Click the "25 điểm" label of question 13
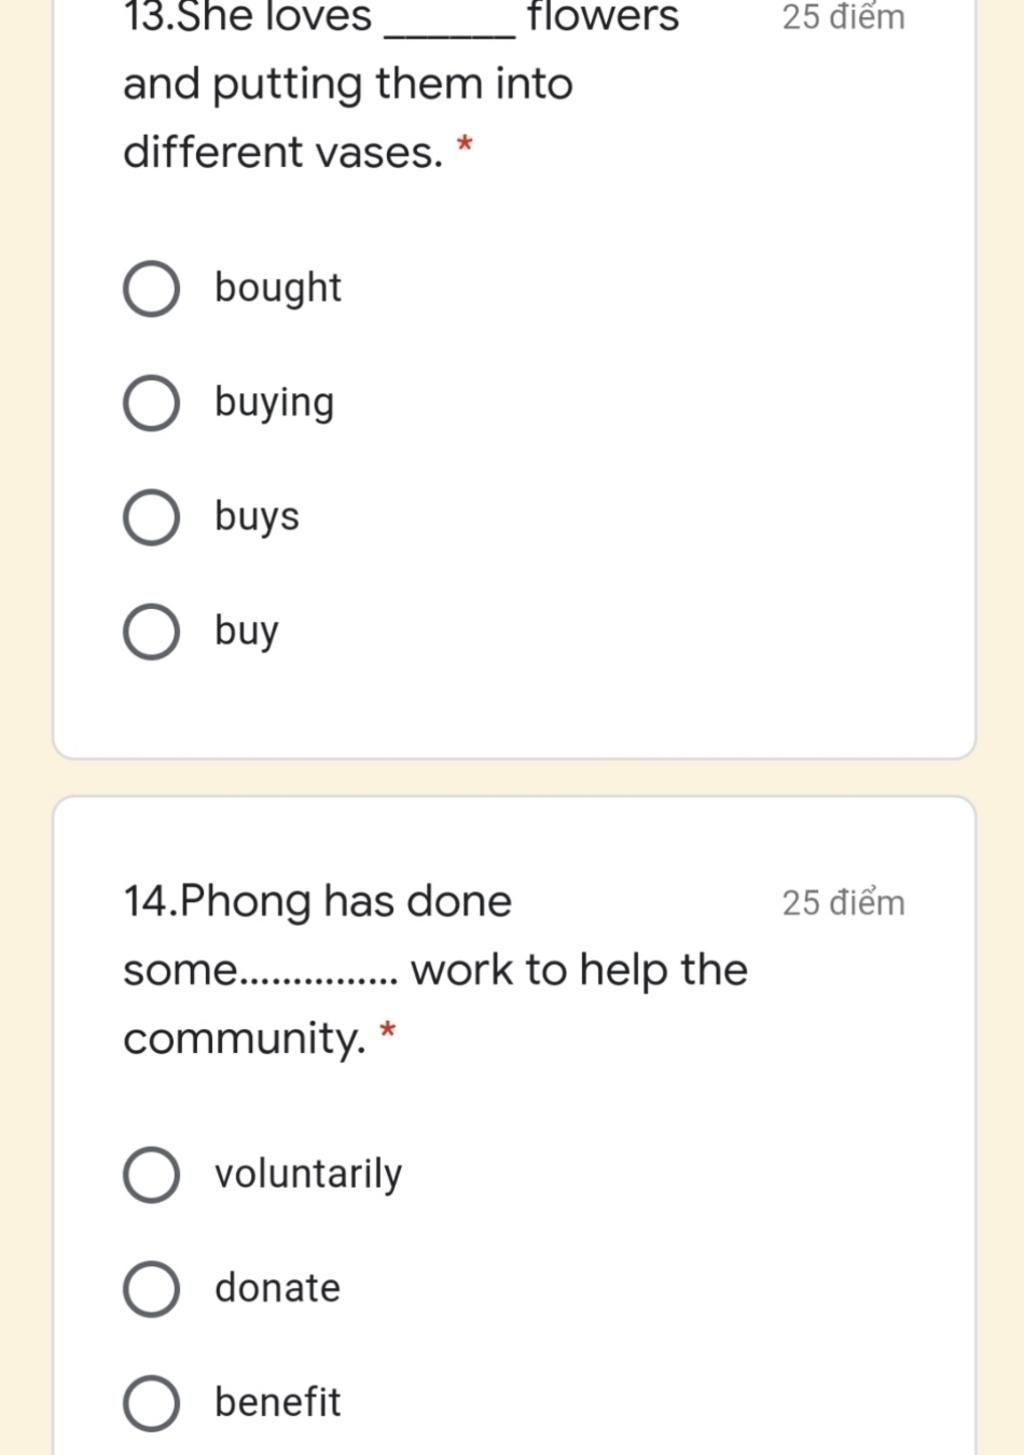Image resolution: width=1024 pixels, height=1455 pixels. point(844,17)
